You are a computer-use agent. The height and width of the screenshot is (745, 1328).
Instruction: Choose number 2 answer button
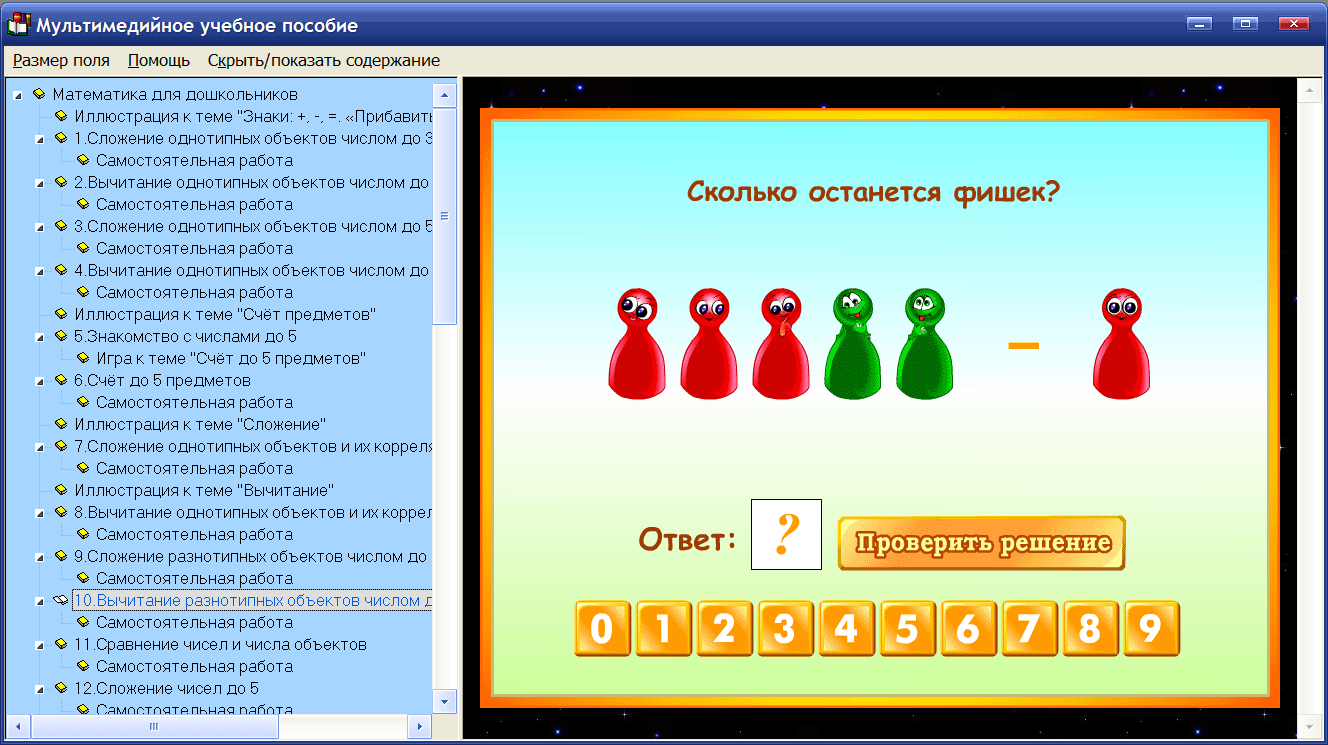pos(724,629)
